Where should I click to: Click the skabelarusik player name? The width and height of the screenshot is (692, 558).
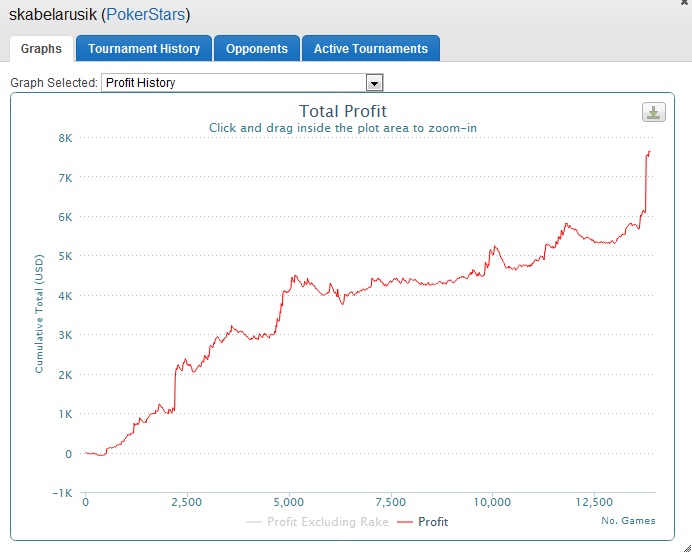(53, 15)
